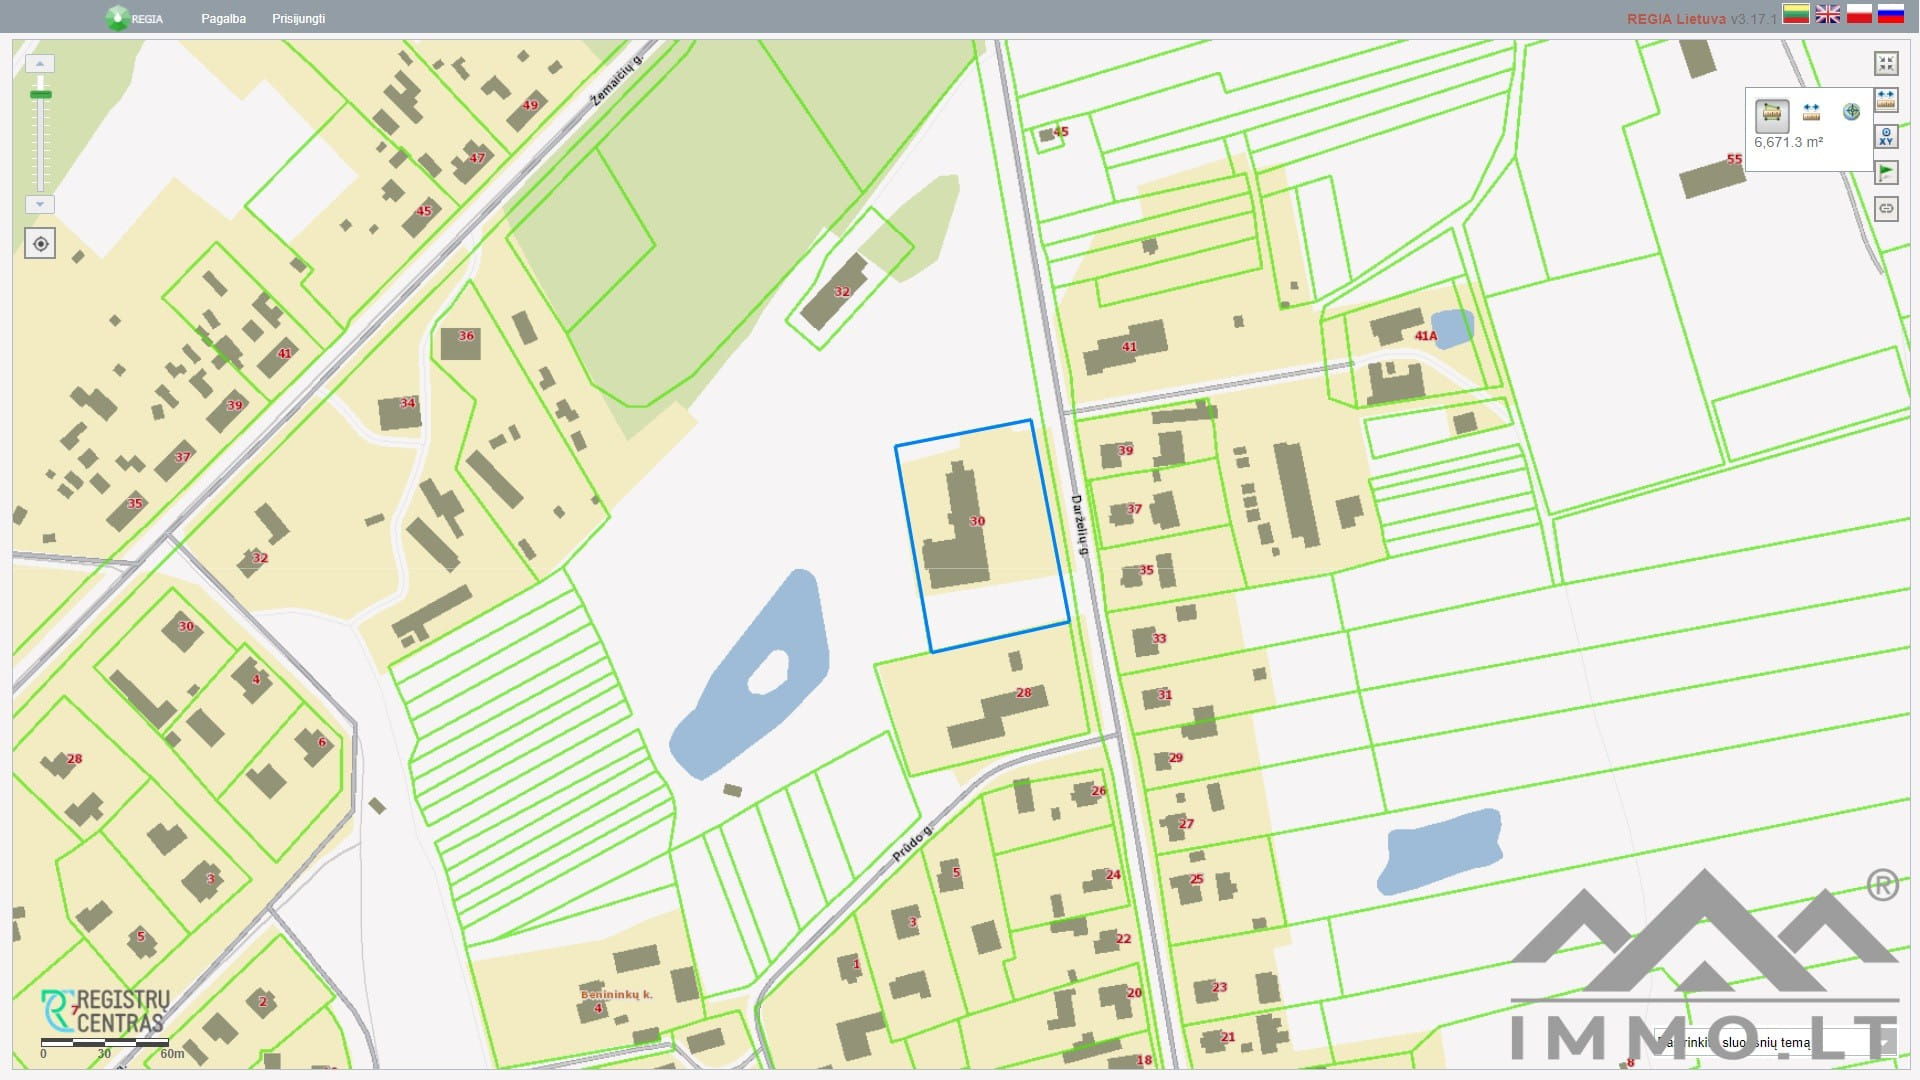Switch language to English flag
This screenshot has width=1920, height=1080.
coord(1828,14)
